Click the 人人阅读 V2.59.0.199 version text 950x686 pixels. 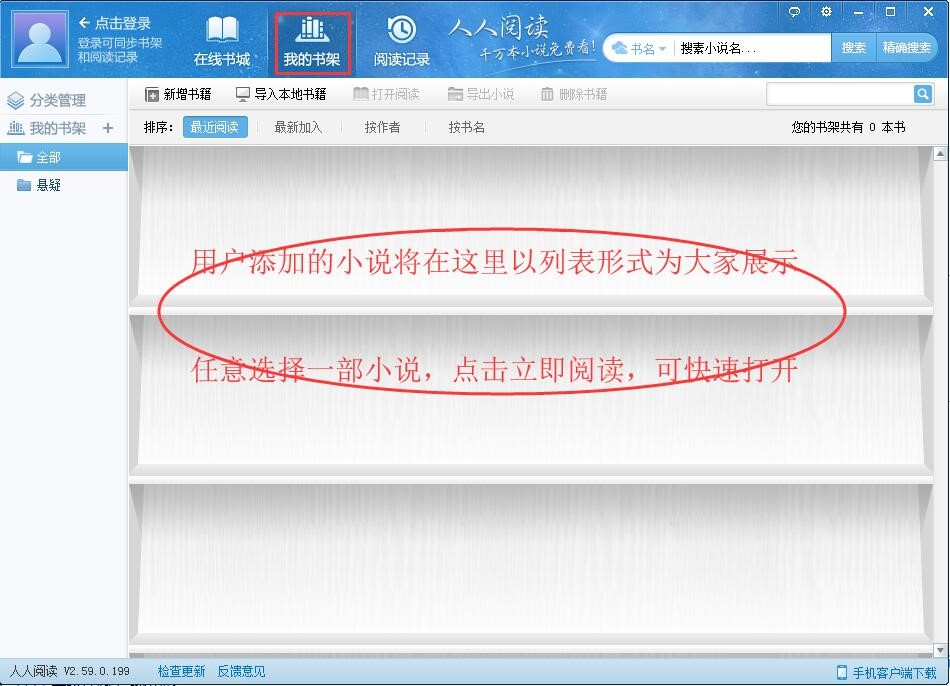(x=70, y=671)
